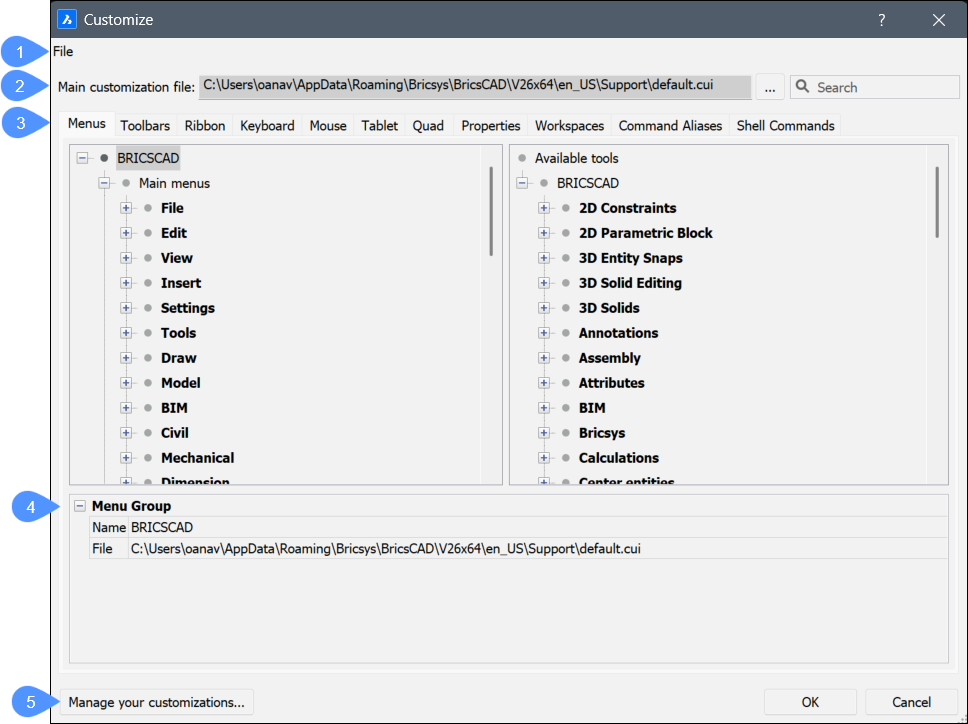Click the BricsCAD logo icon in title bar

click(x=67, y=19)
